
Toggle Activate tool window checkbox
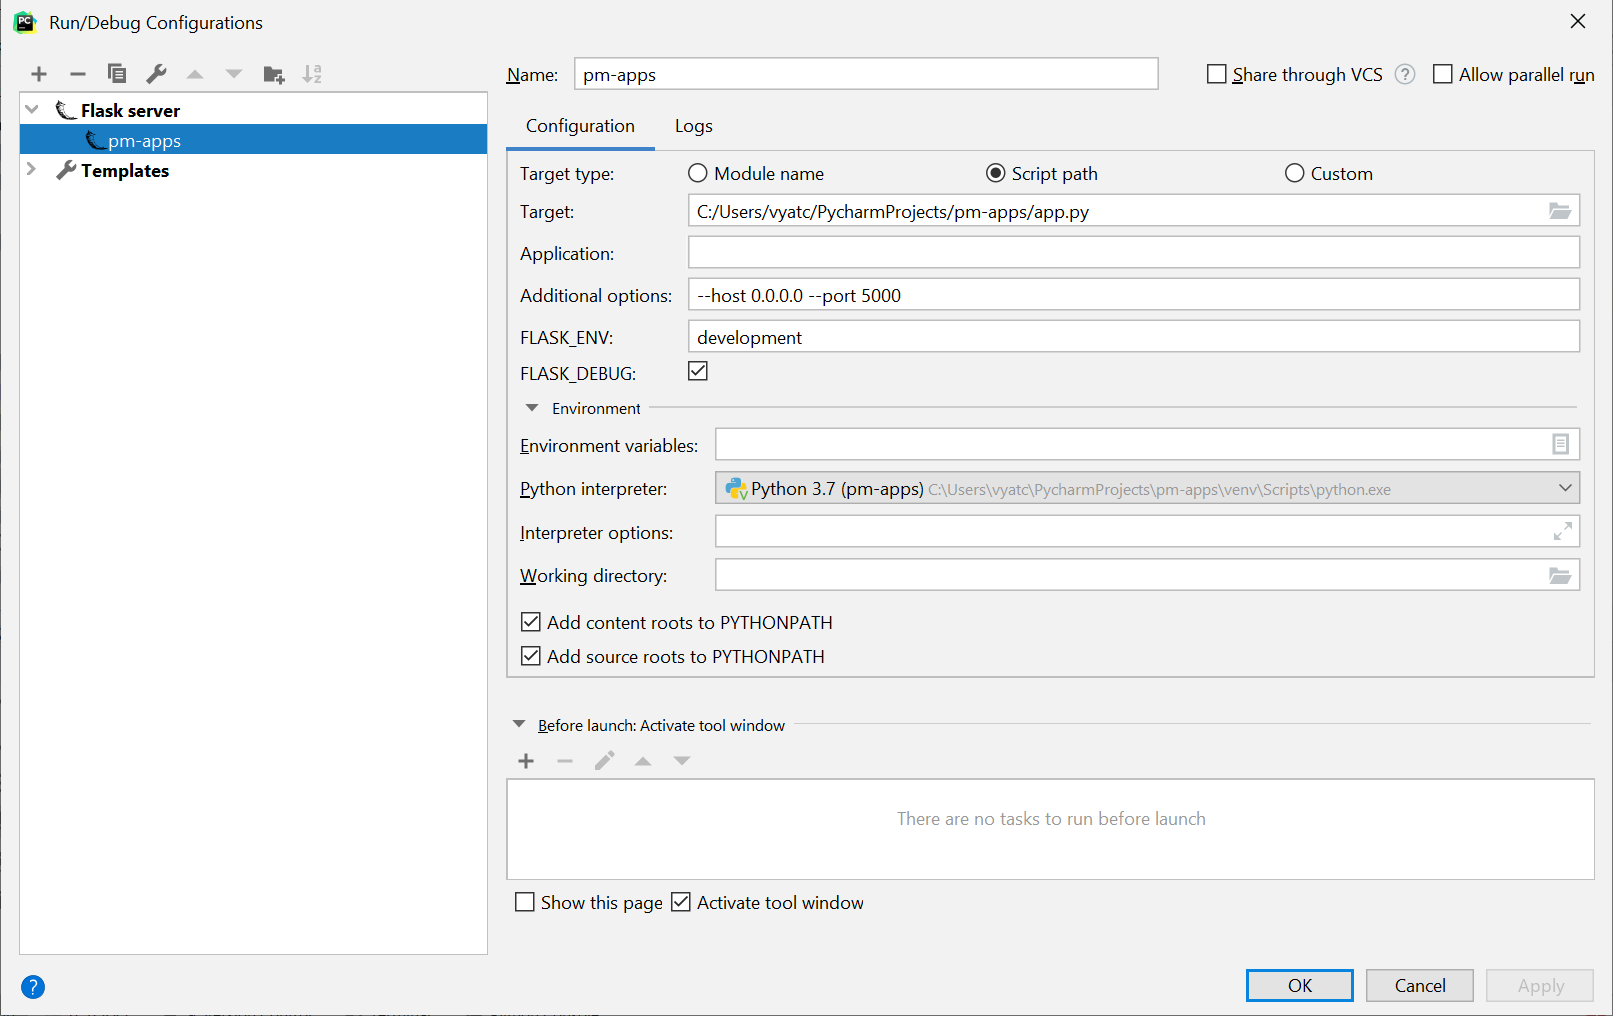coord(681,902)
